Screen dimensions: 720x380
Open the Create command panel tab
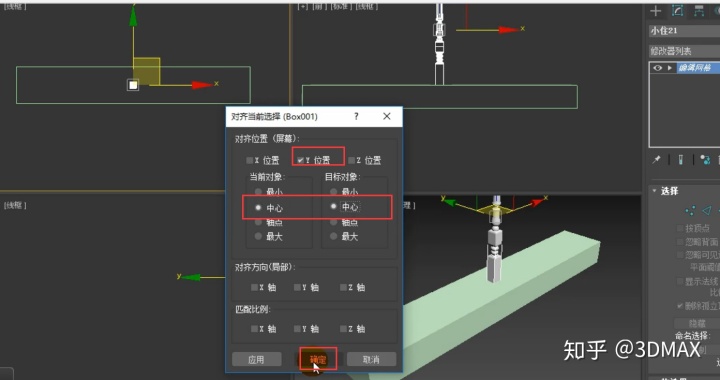(656, 11)
